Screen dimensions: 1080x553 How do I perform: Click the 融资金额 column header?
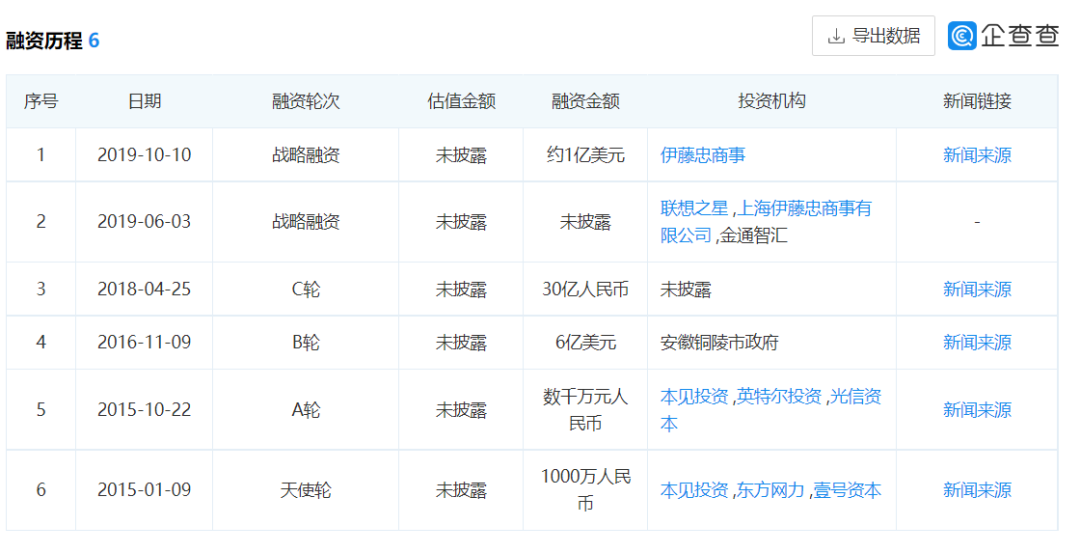[585, 101]
